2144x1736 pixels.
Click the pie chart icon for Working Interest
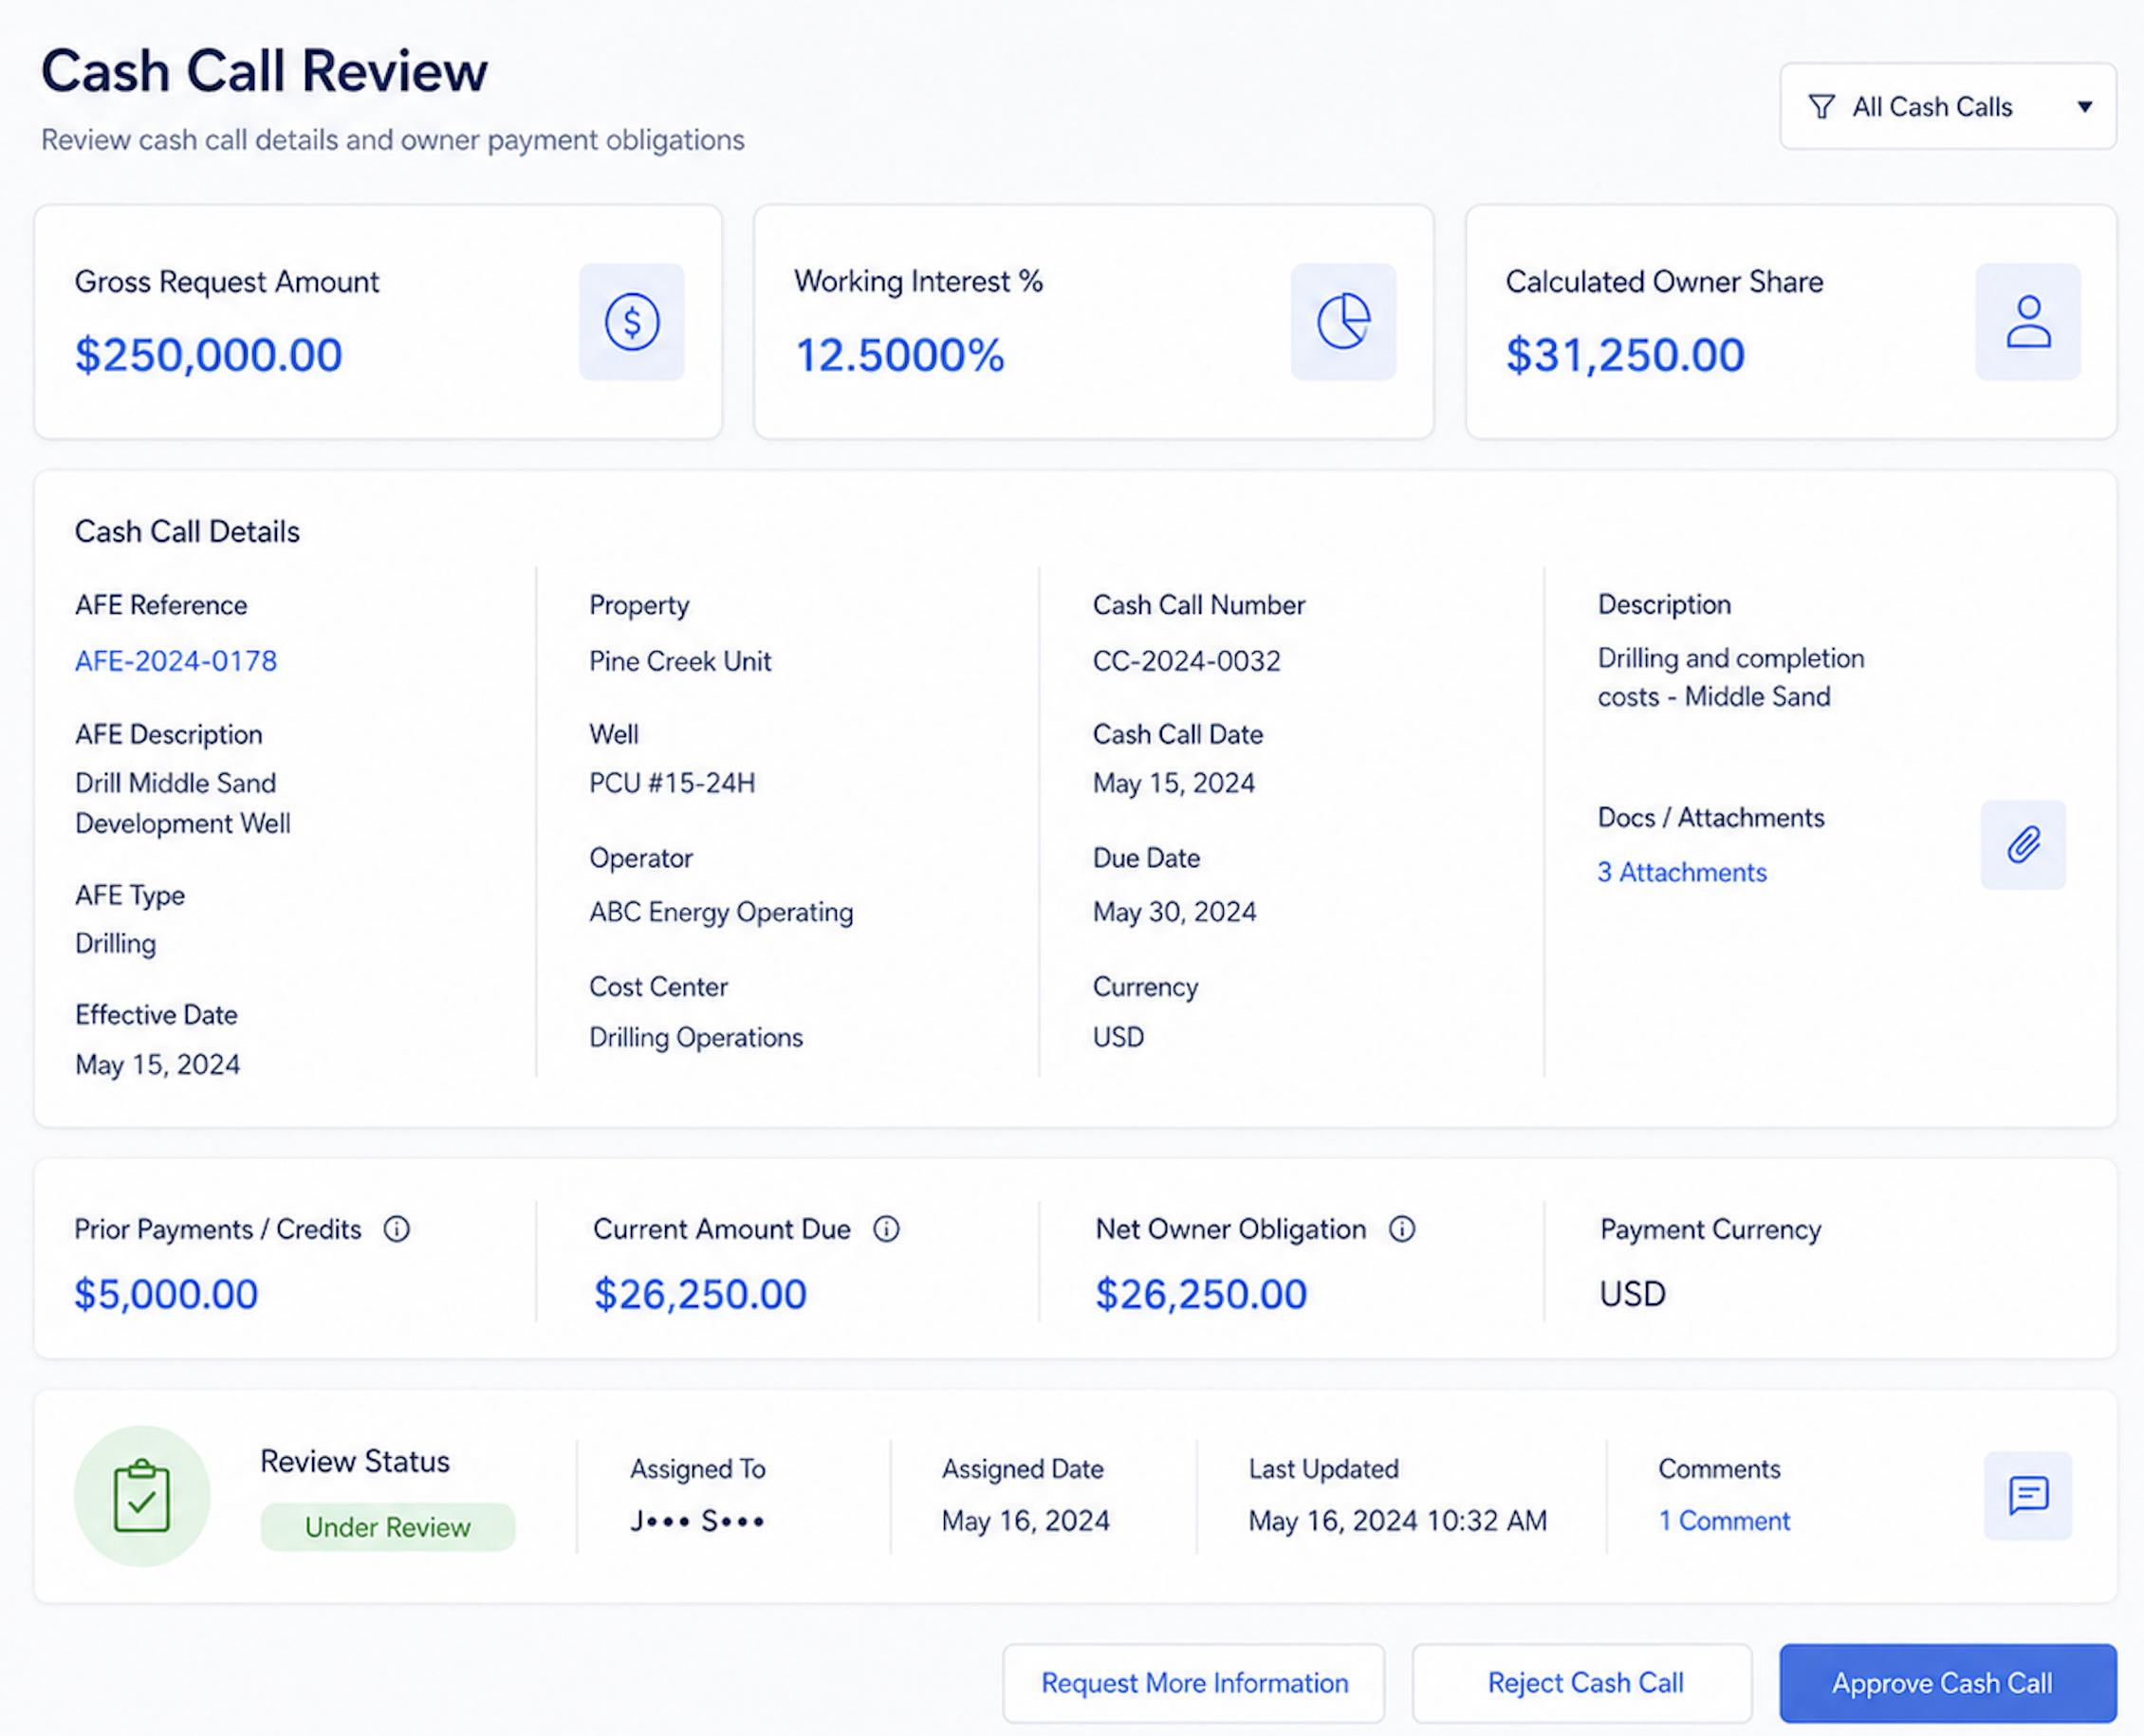pos(1343,322)
